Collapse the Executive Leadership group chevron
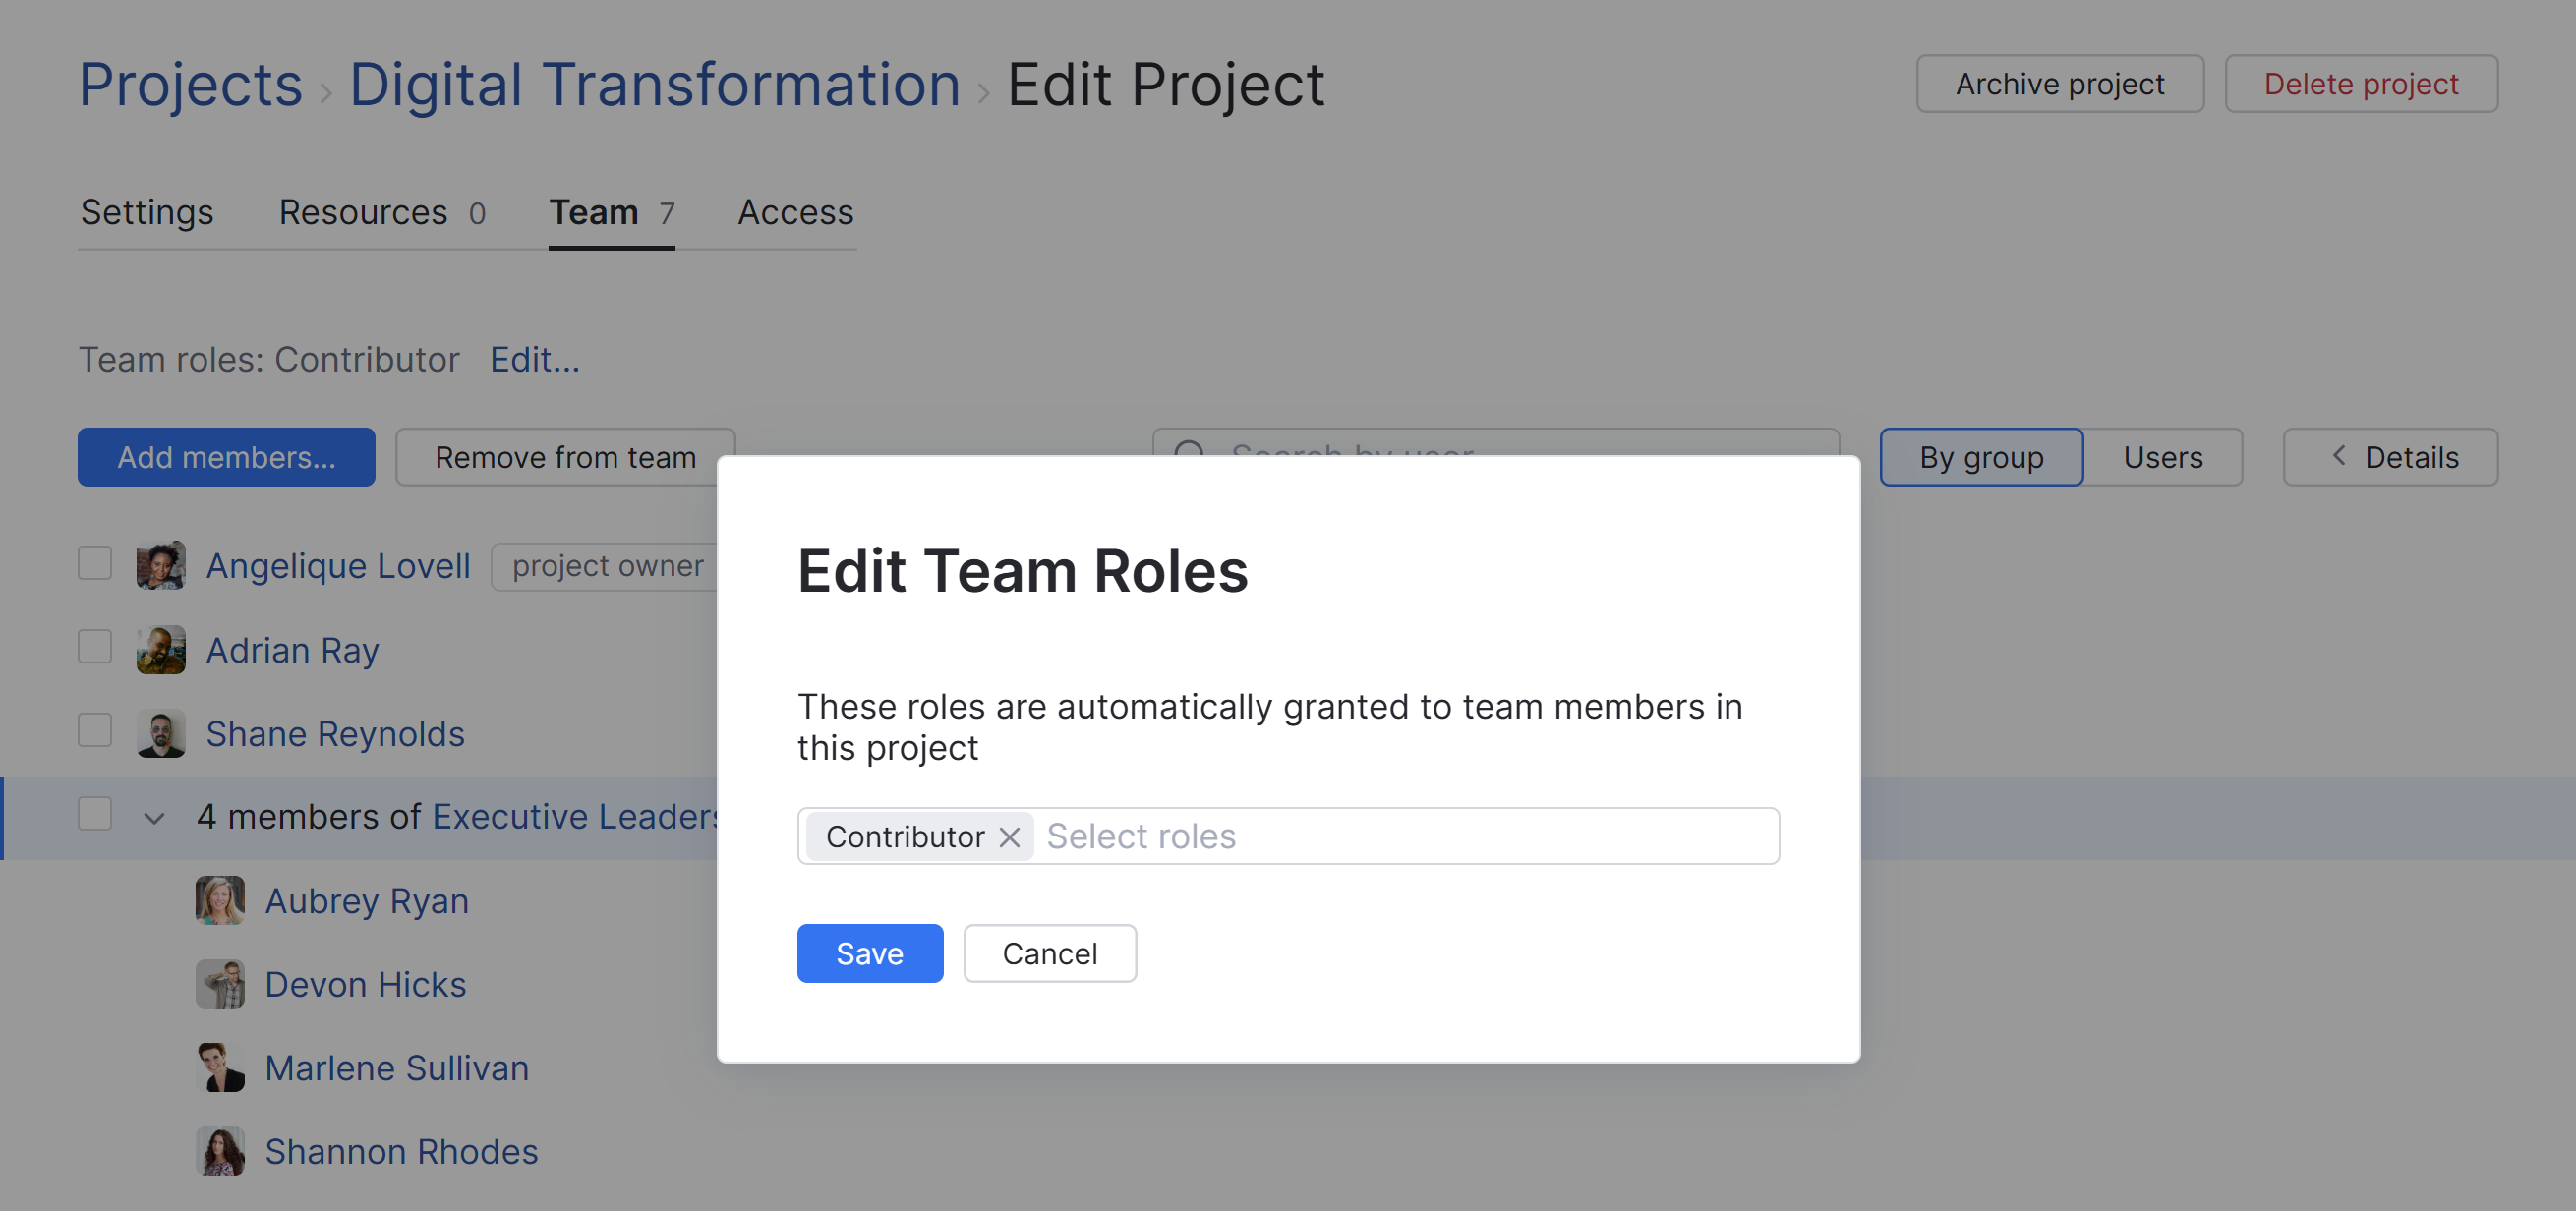Screen dimensions: 2576x1211 [154, 818]
